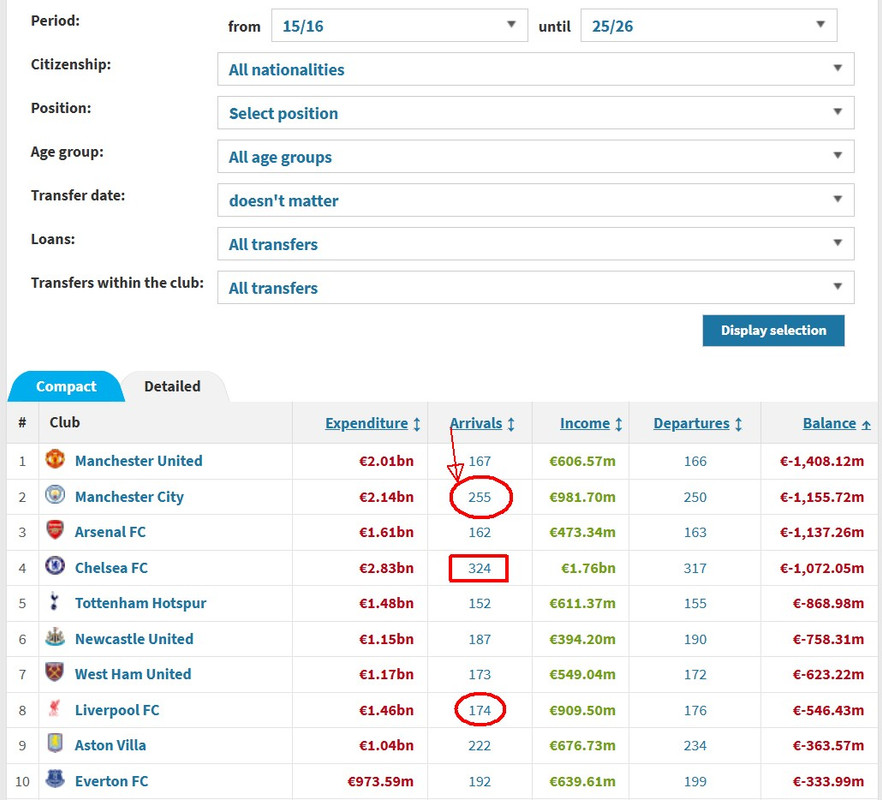882x800 pixels.
Task: Open the West Ham United club link
Action: (x=133, y=674)
